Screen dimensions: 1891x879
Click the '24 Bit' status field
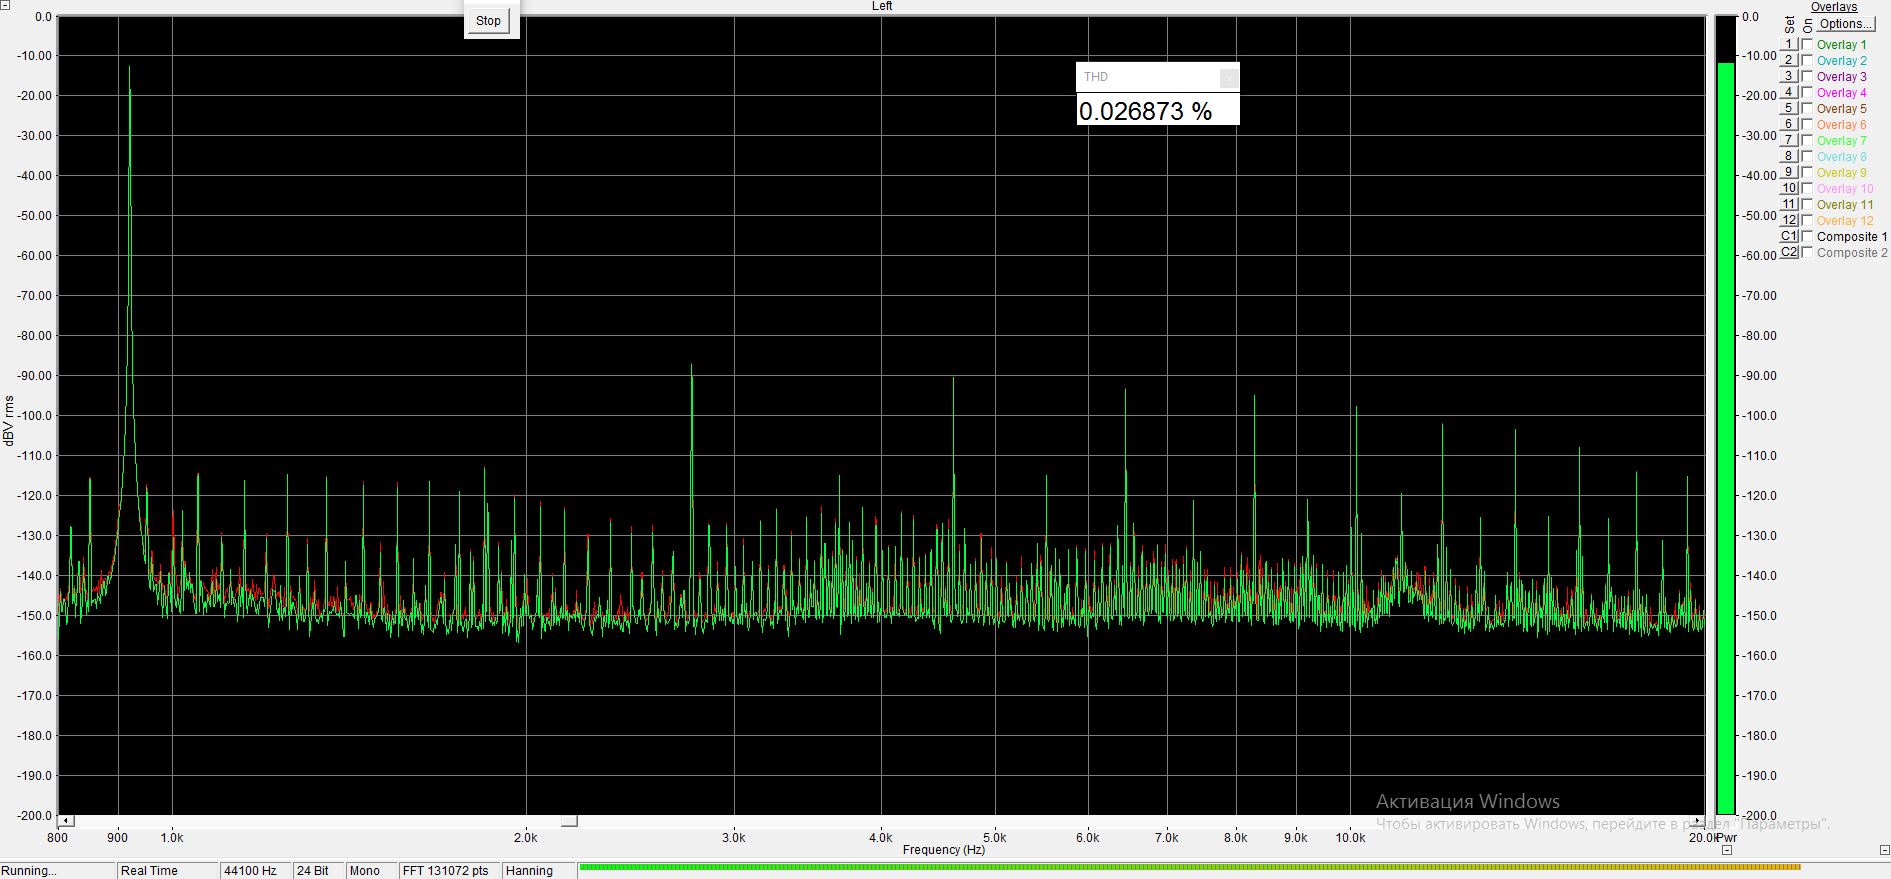[318, 871]
